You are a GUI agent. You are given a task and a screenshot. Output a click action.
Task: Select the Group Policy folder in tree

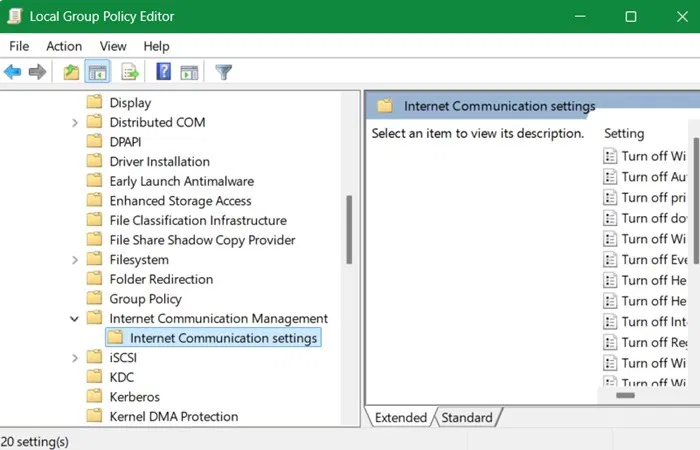145,299
